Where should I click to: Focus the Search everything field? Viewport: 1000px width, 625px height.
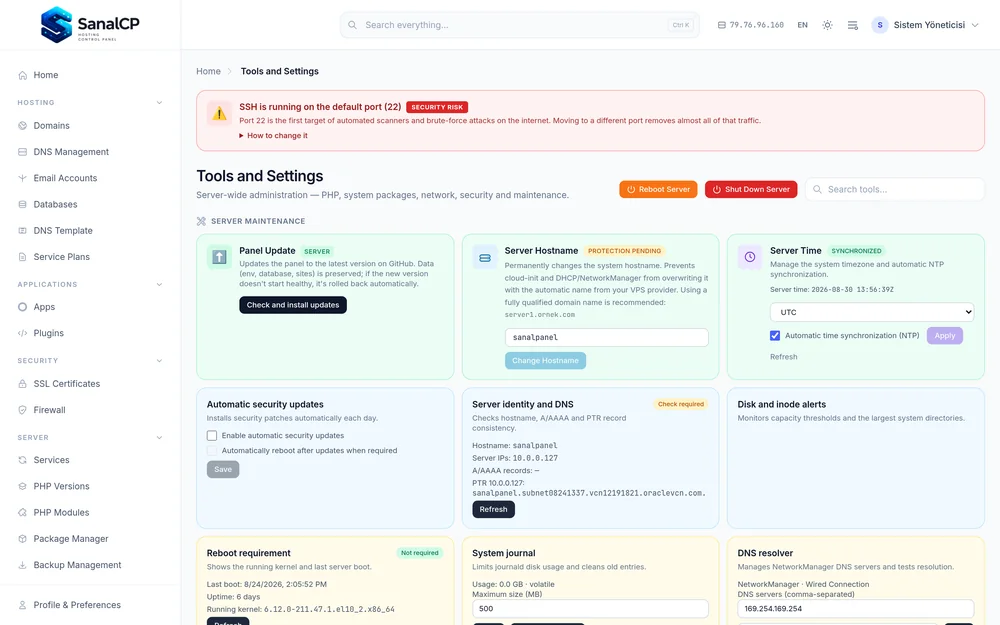click(520, 25)
